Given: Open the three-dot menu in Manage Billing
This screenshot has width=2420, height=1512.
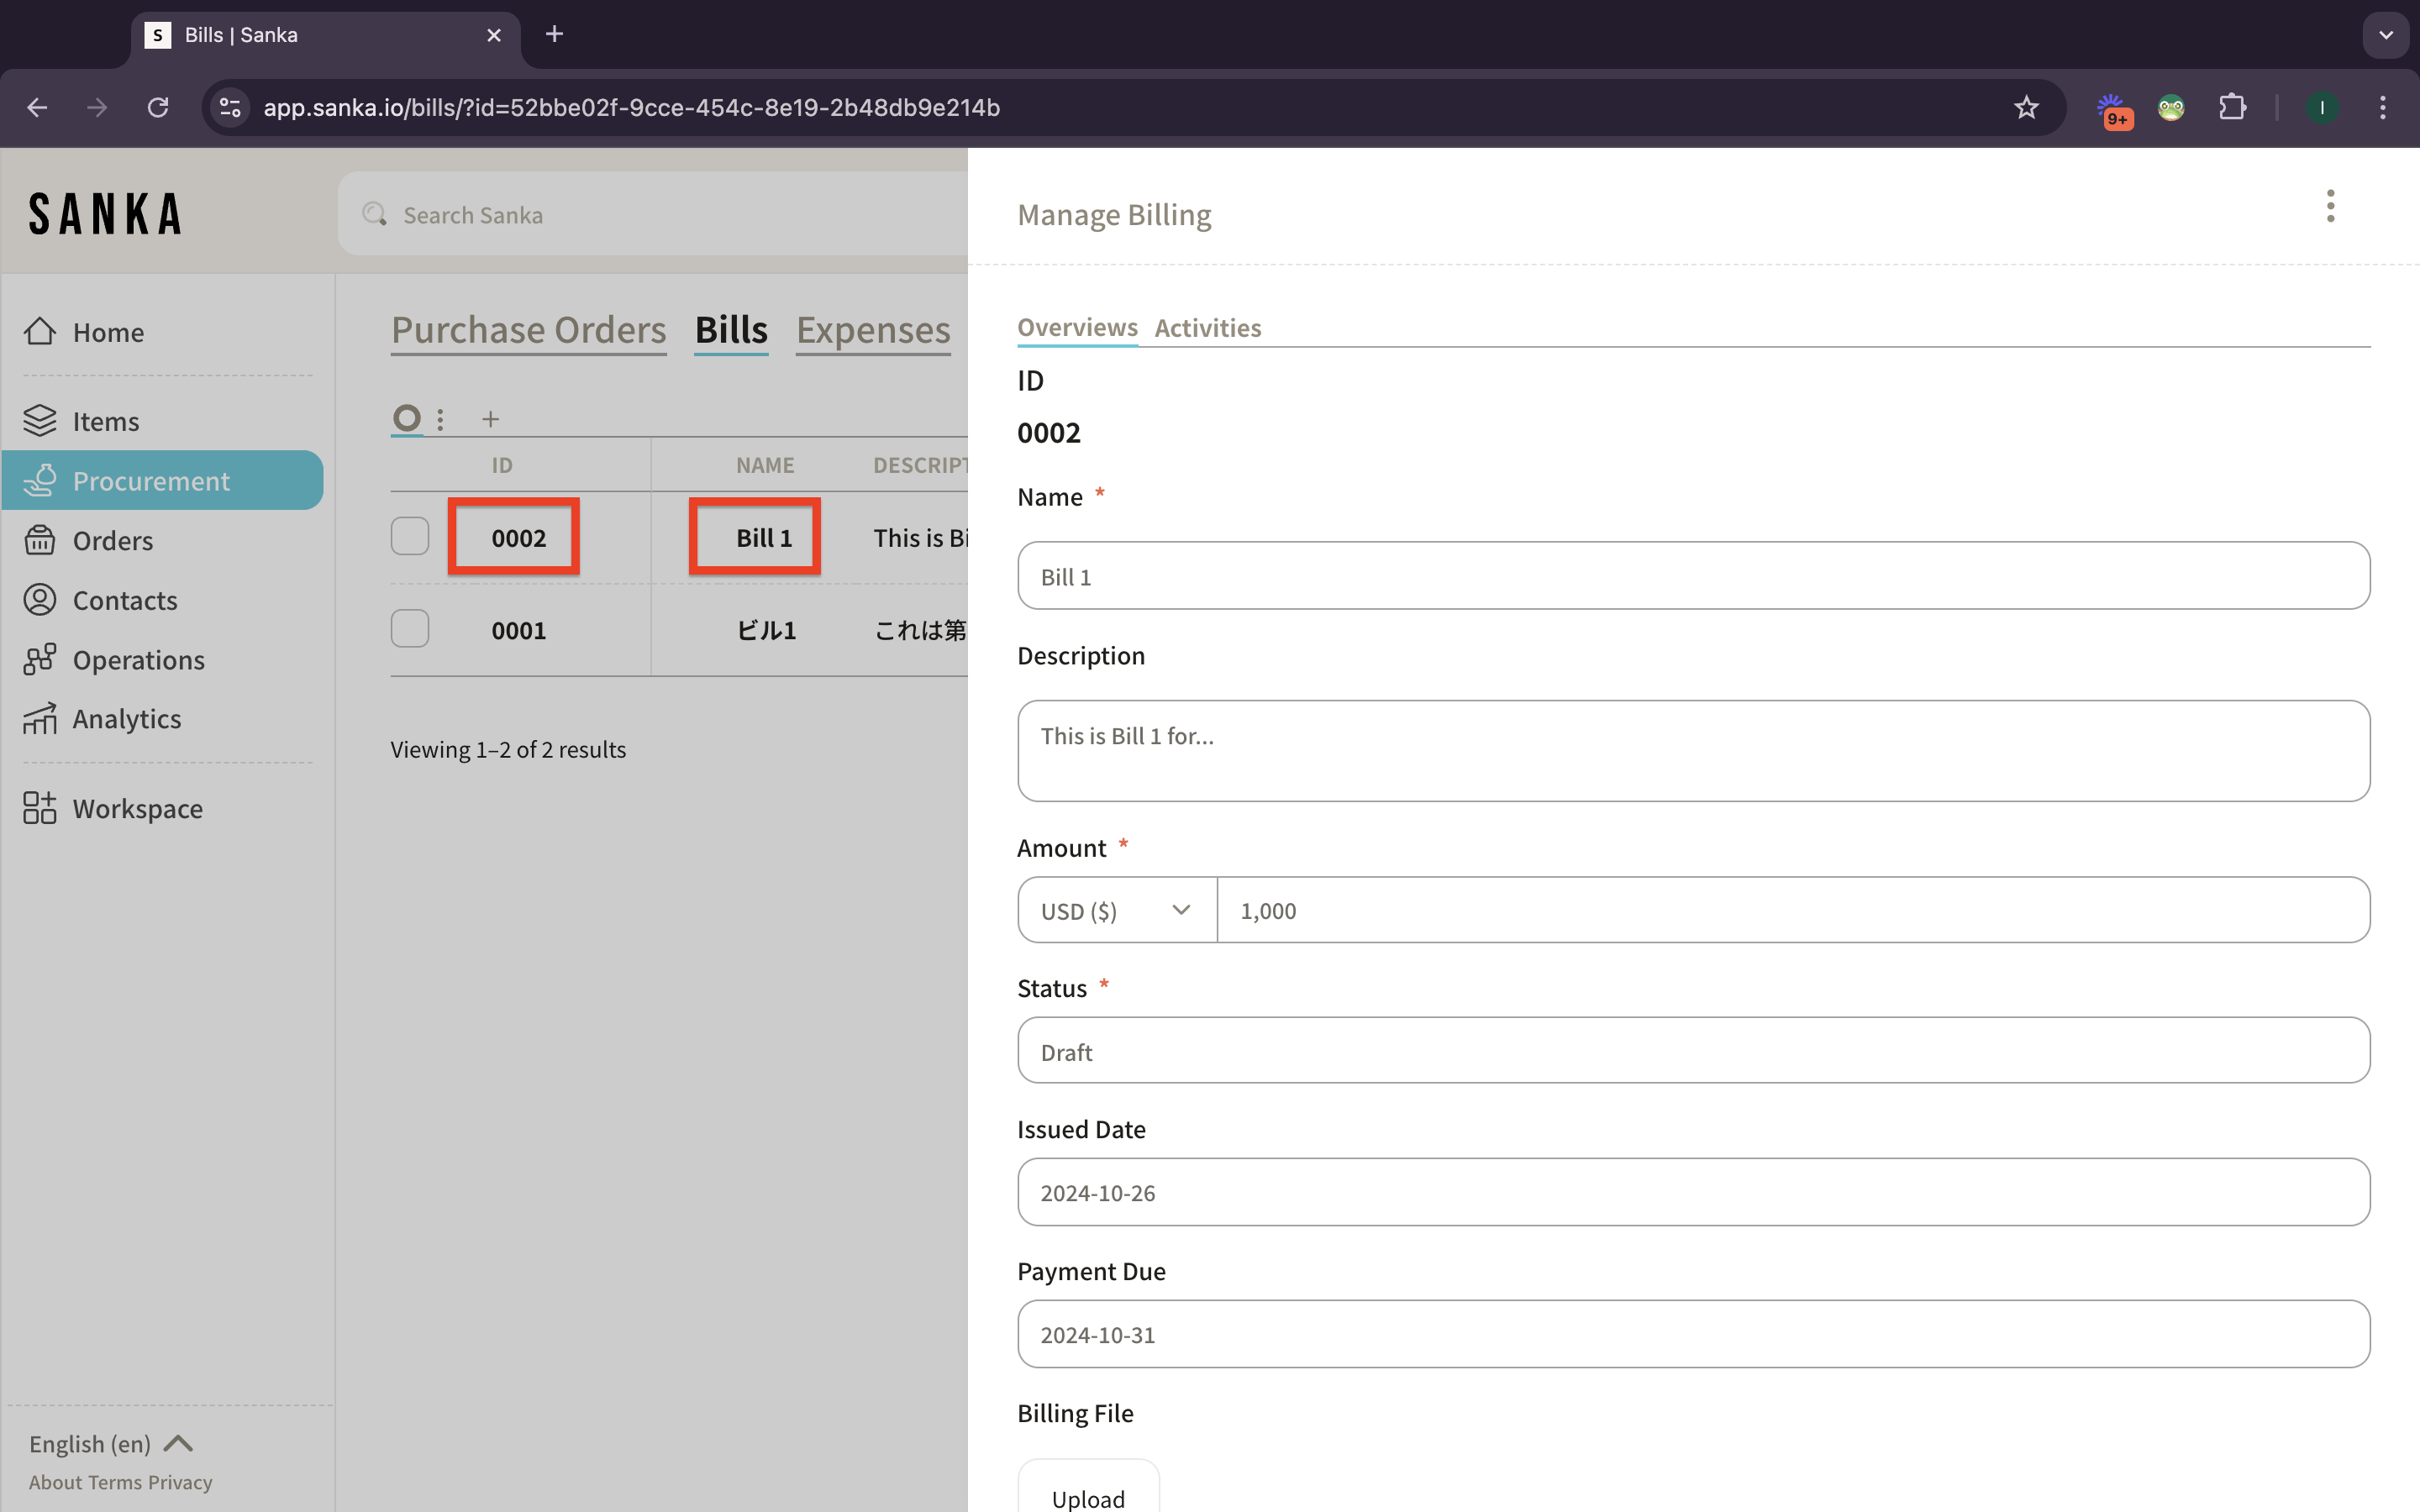Looking at the screenshot, I should pos(2330,207).
